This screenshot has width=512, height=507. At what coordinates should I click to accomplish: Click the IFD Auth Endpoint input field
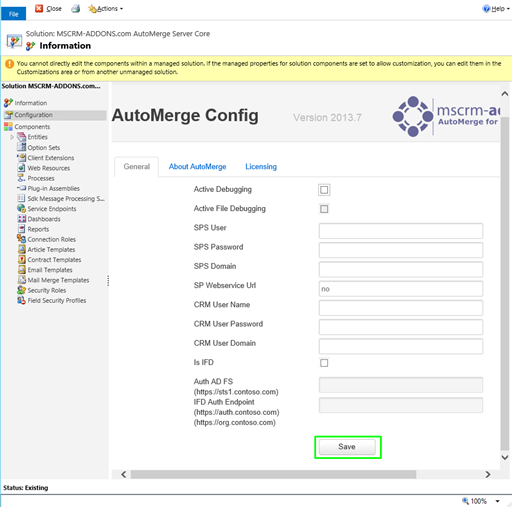point(401,405)
